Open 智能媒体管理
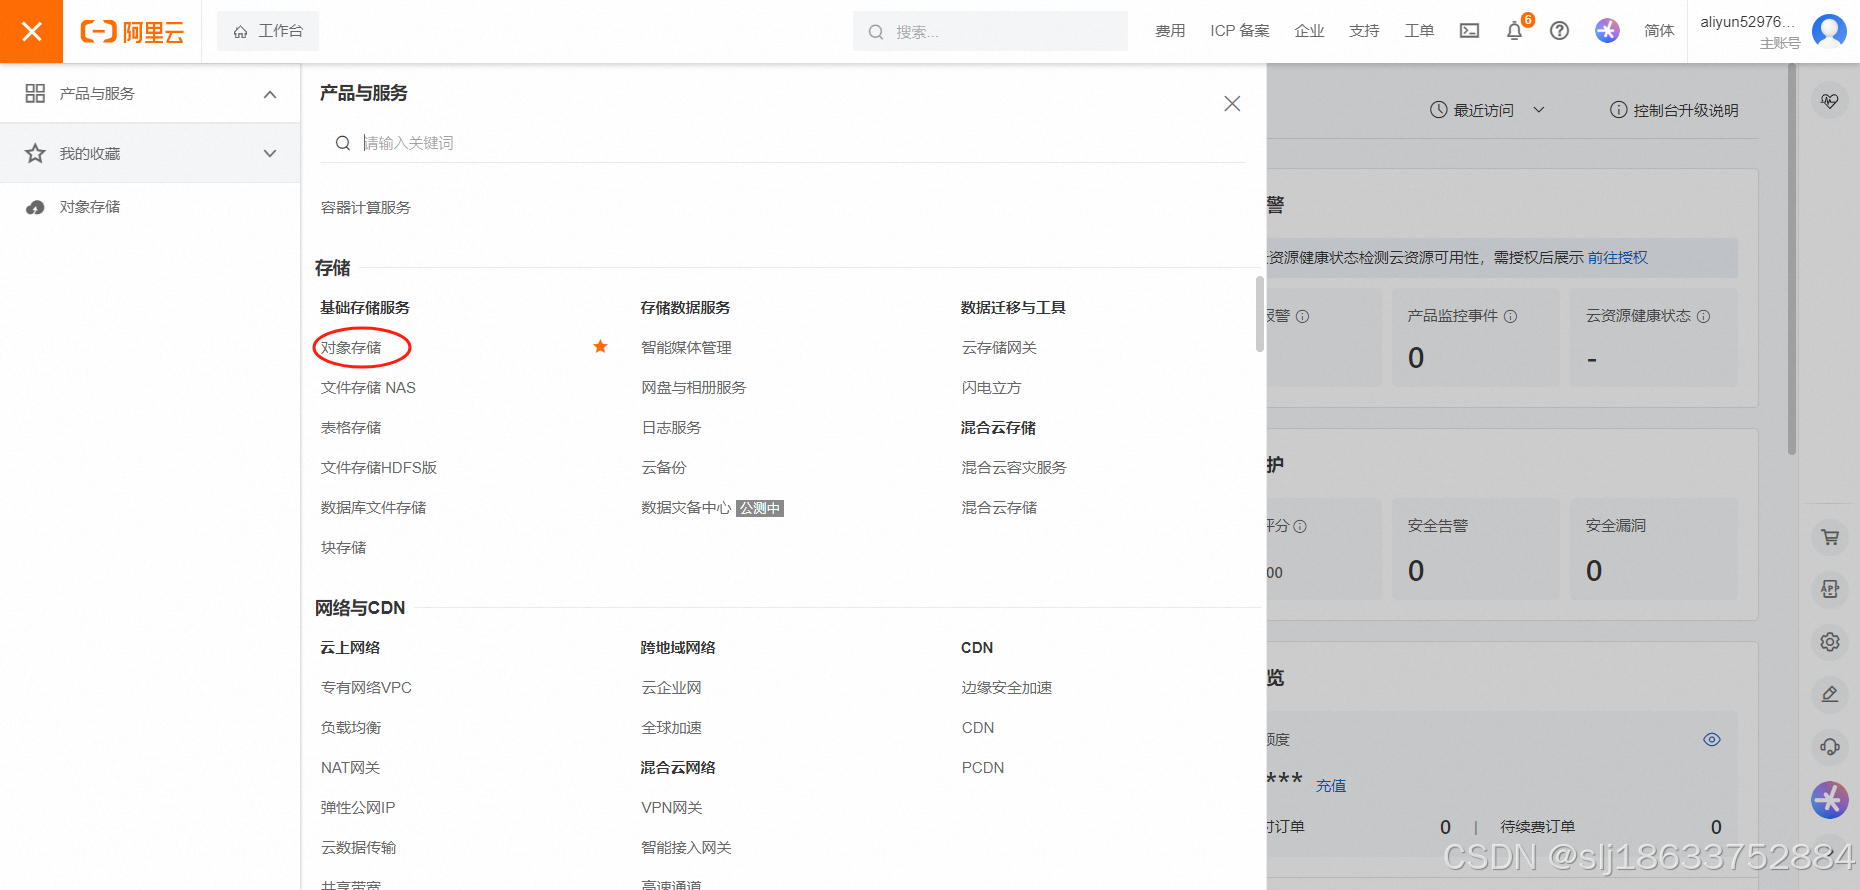 686,348
